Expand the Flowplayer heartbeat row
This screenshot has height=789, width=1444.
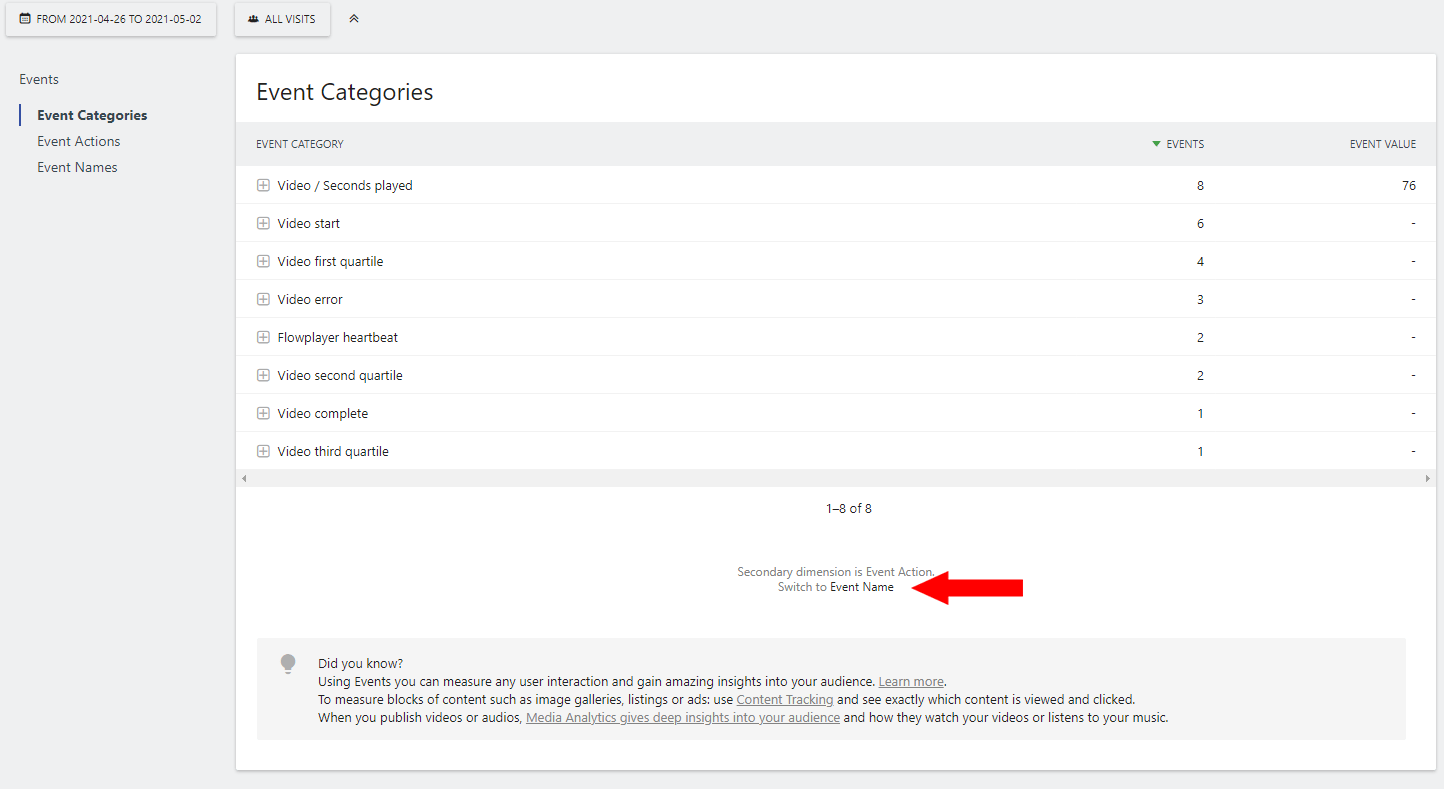(263, 337)
